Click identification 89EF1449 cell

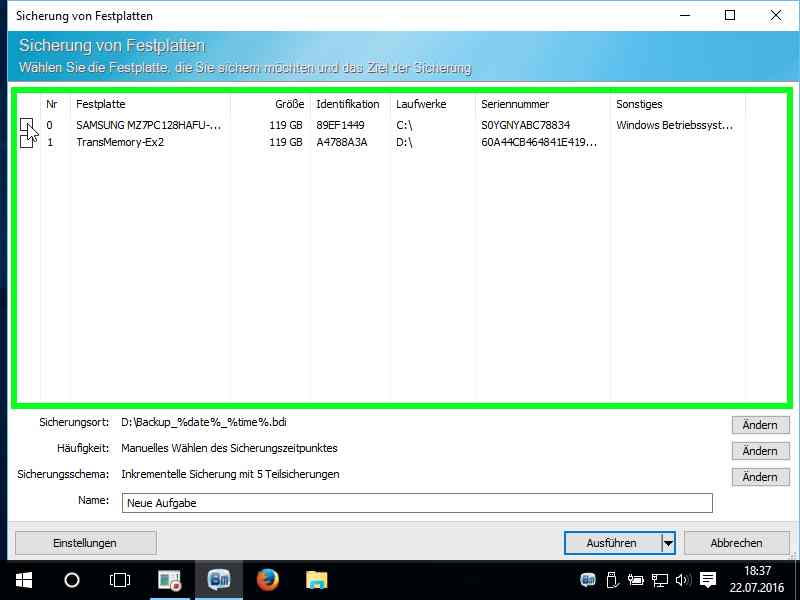pos(340,125)
